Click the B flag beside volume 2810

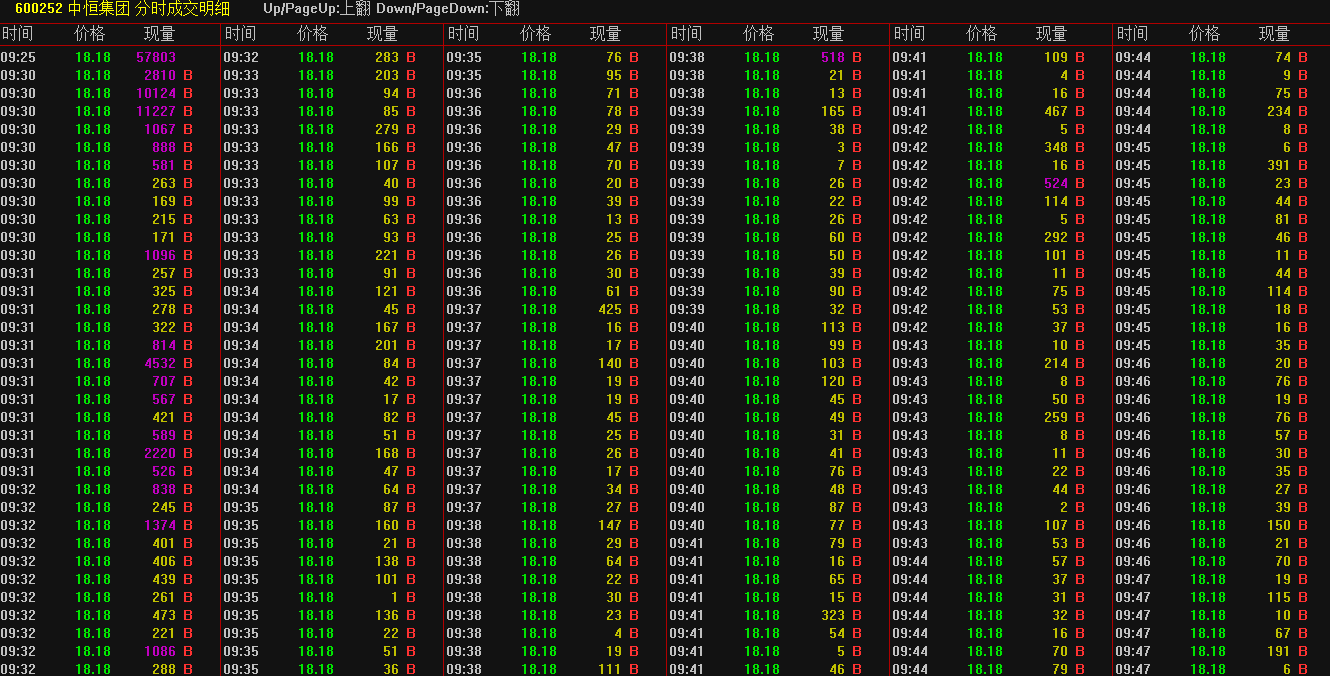coord(188,75)
